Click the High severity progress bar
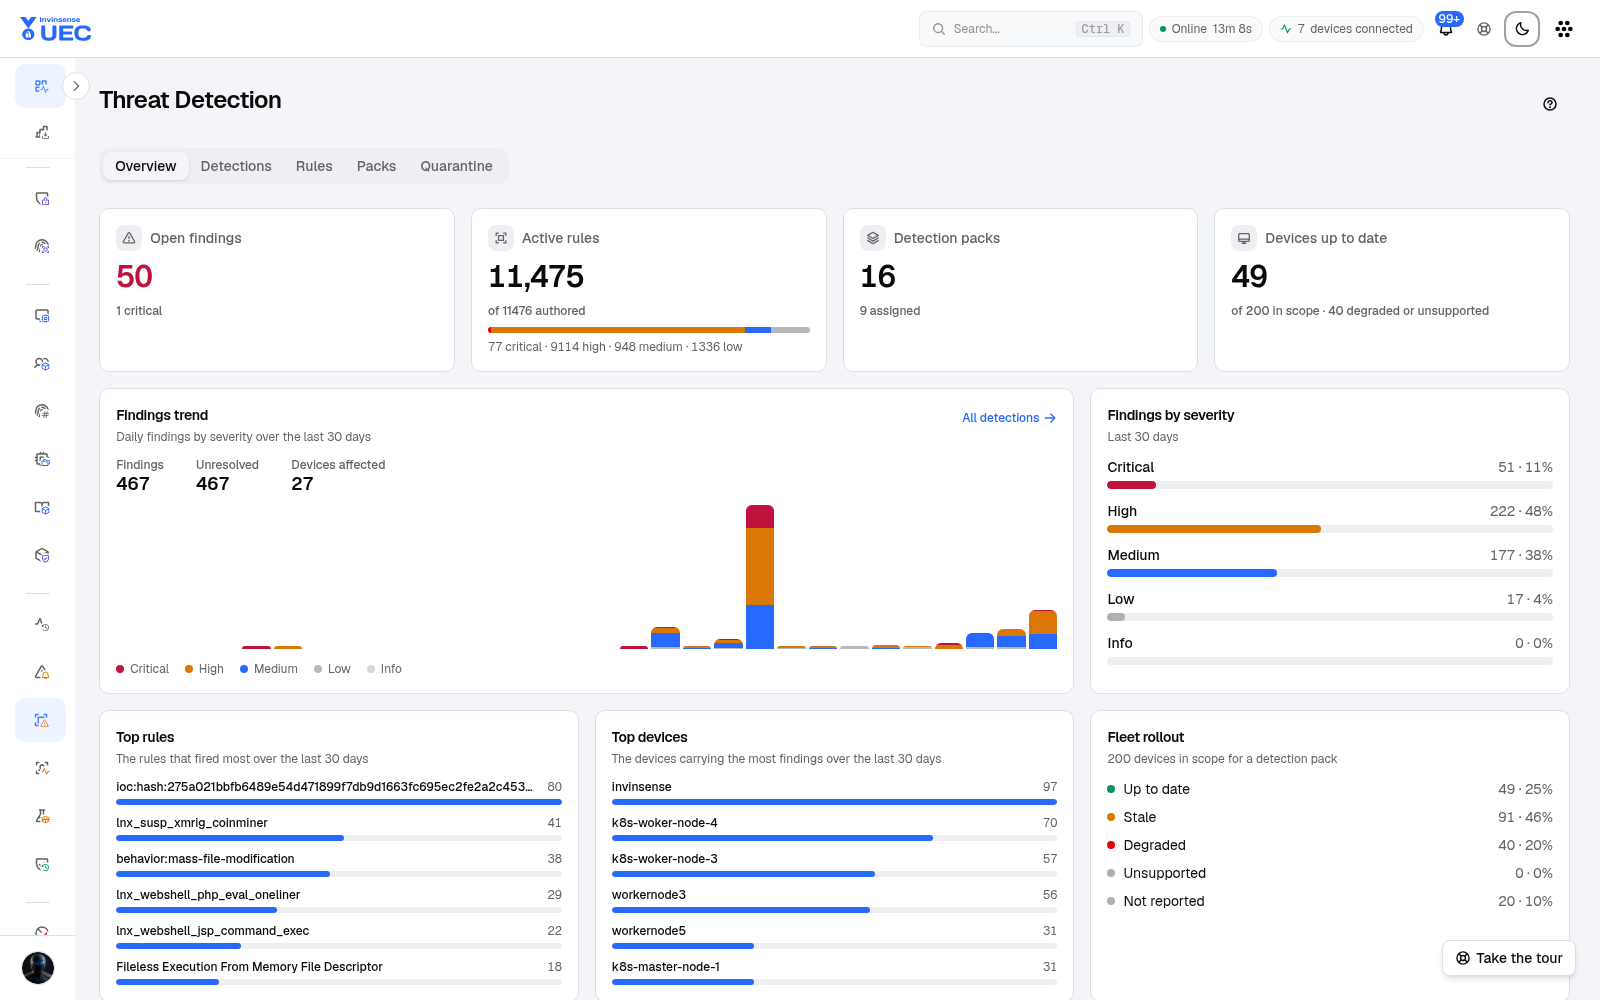Image resolution: width=1600 pixels, height=1000 pixels. (x=1330, y=529)
